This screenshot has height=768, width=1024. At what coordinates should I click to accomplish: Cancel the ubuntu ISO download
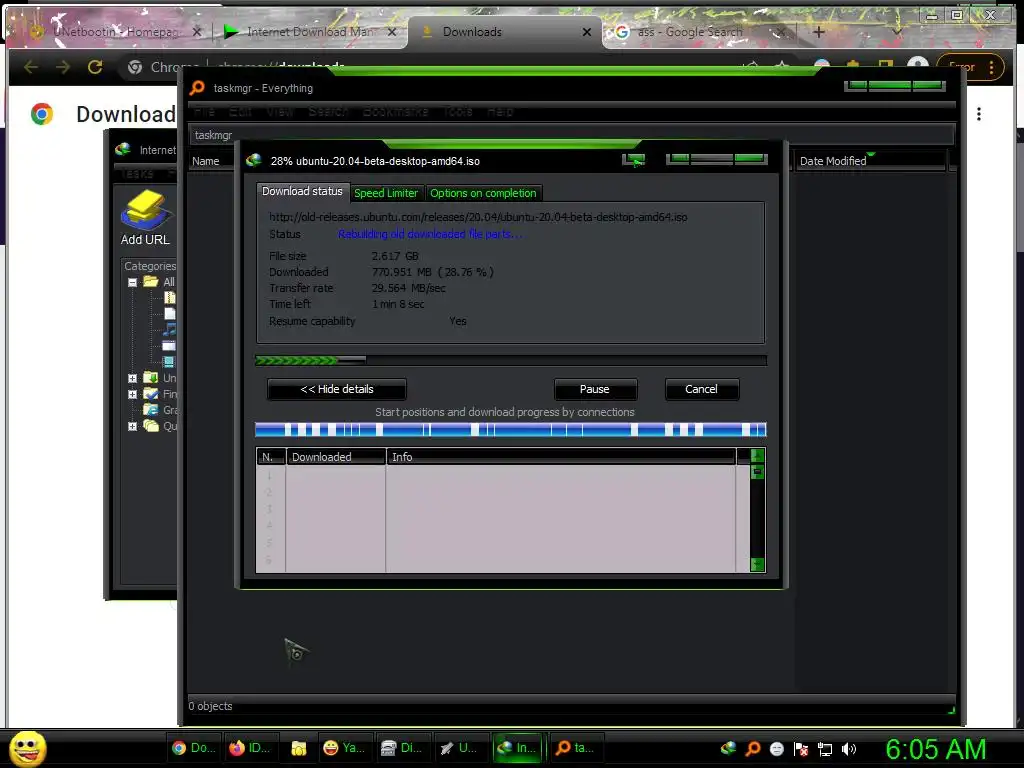(x=701, y=389)
